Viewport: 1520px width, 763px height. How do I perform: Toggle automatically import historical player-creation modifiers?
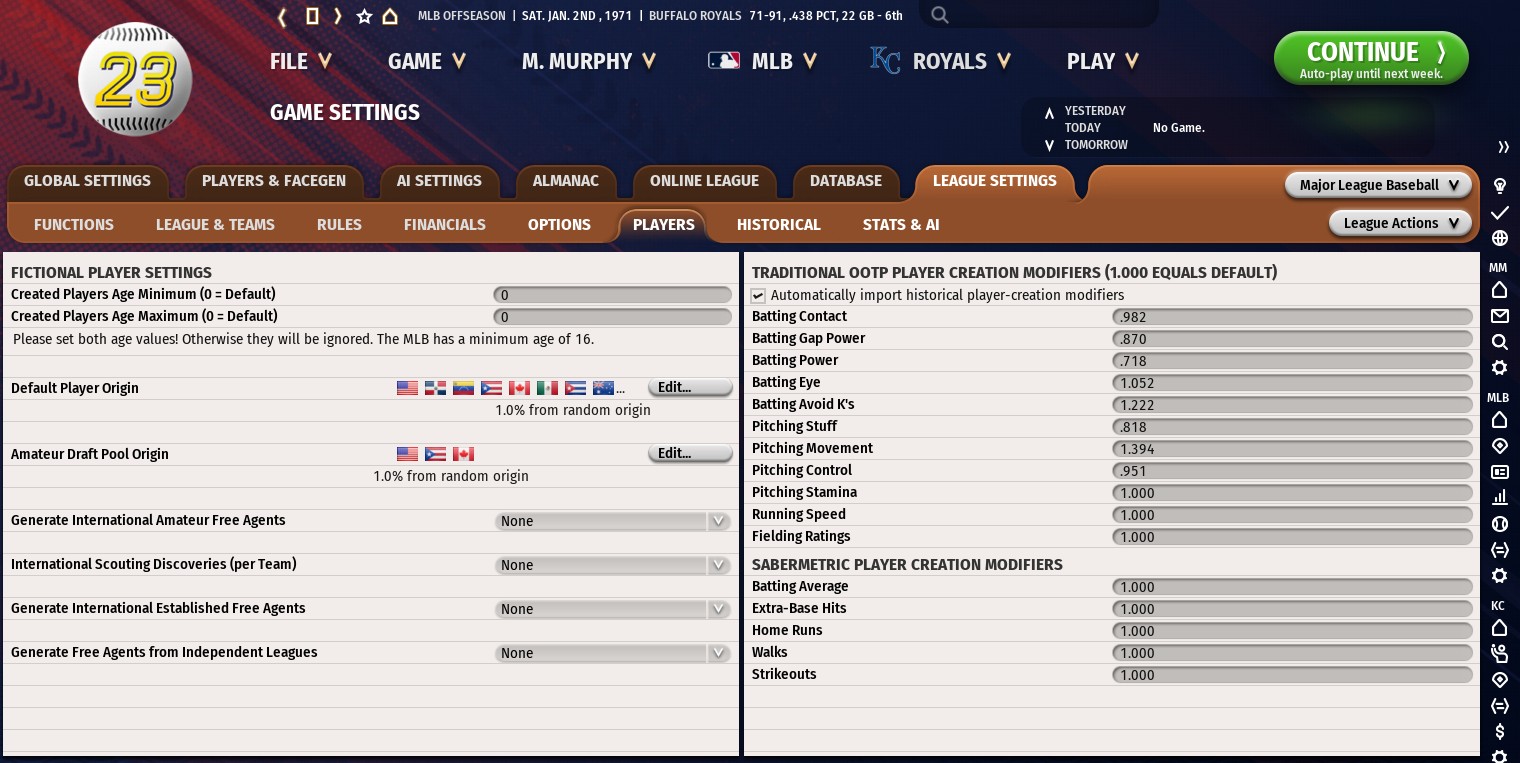tap(758, 295)
